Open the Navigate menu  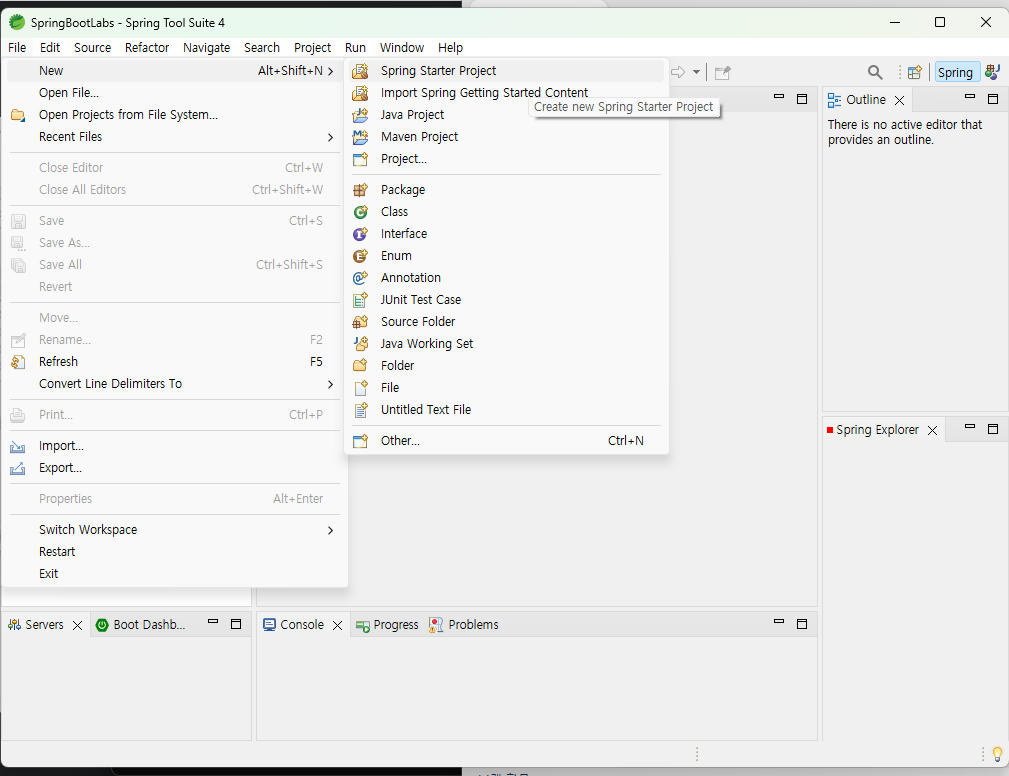coord(206,48)
